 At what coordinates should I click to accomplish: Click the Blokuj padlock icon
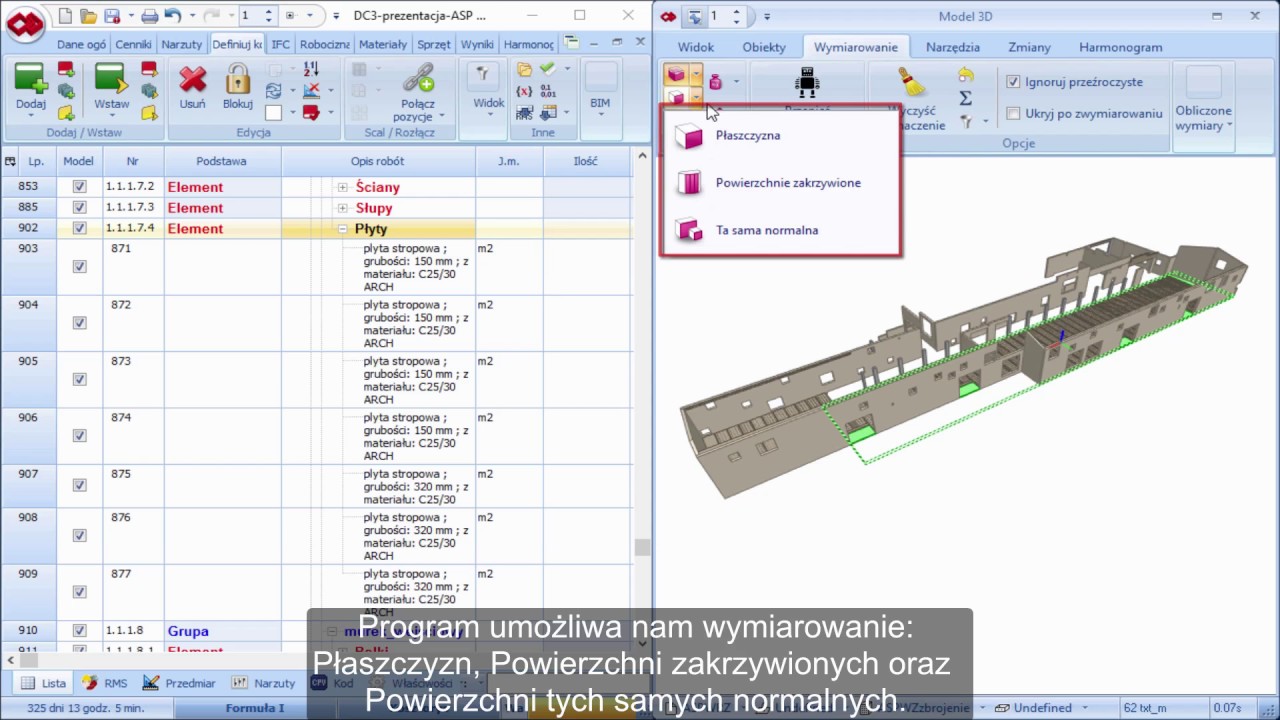(237, 79)
